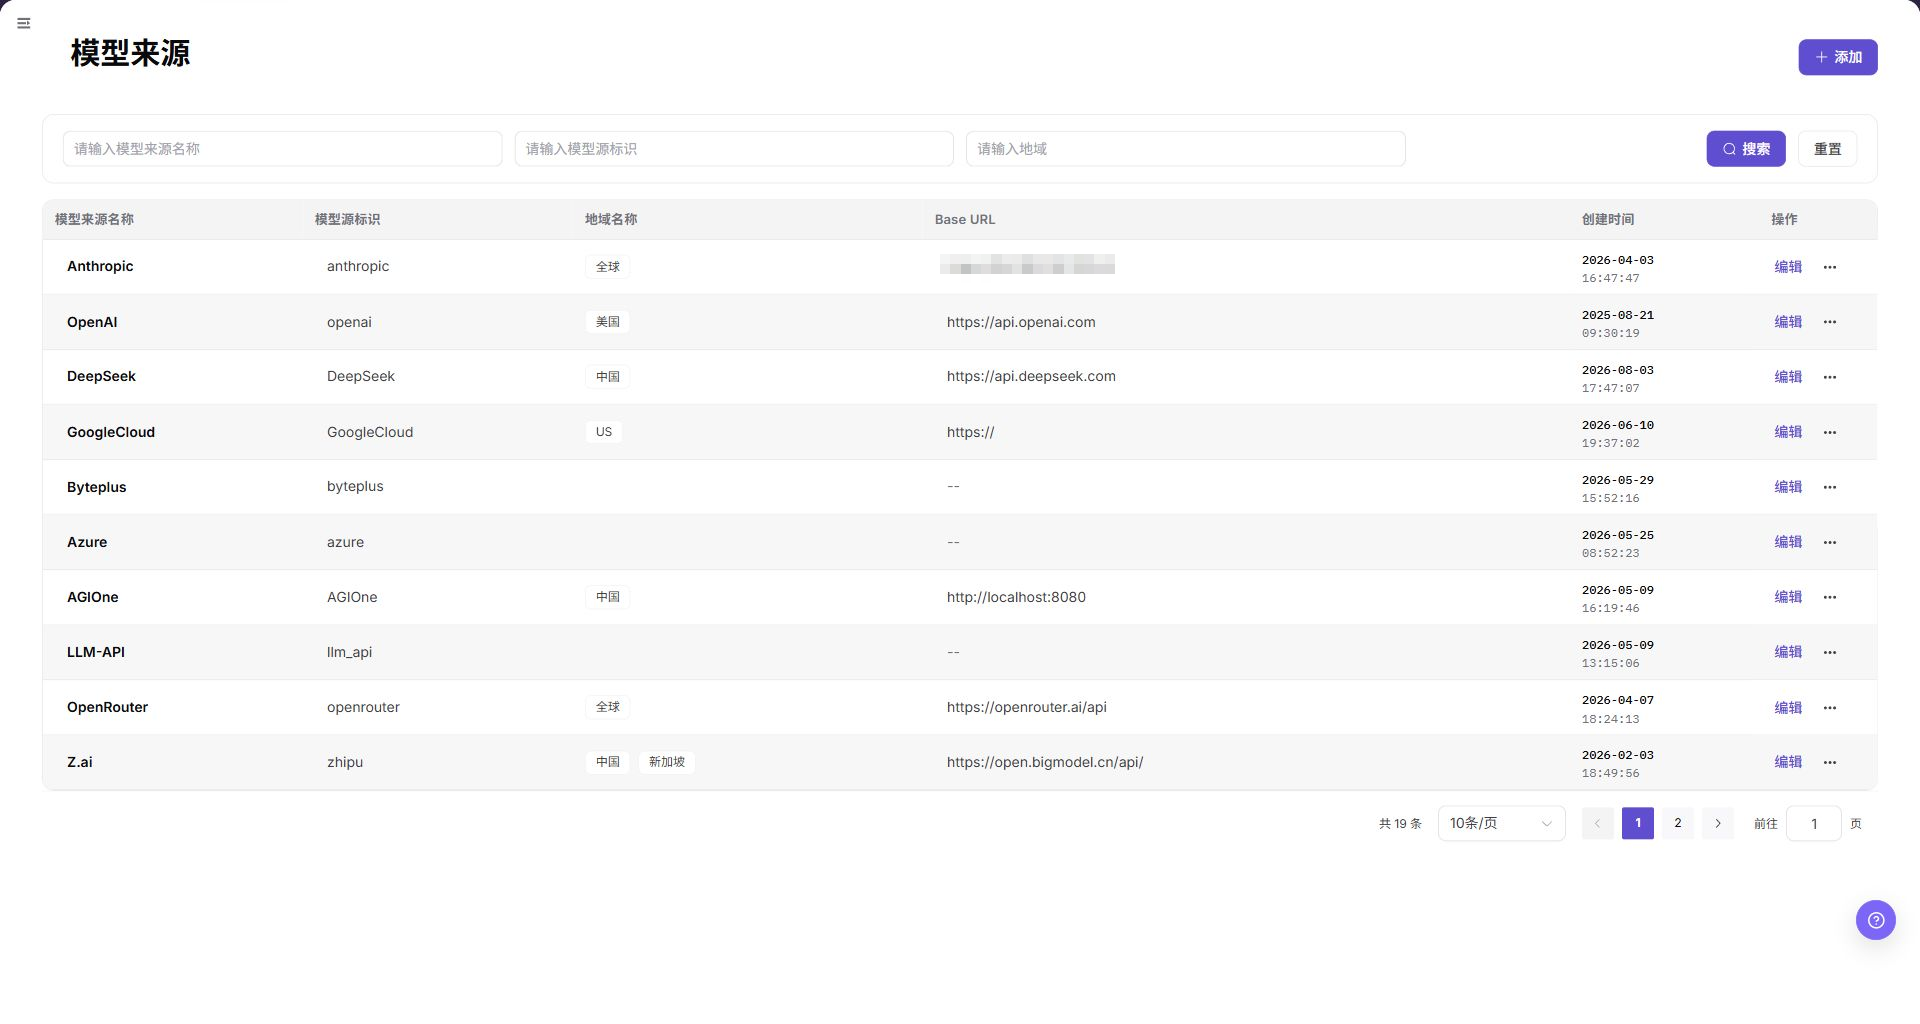The width and height of the screenshot is (1920, 1024).
Task: Click the 添加 button
Action: 1837,57
